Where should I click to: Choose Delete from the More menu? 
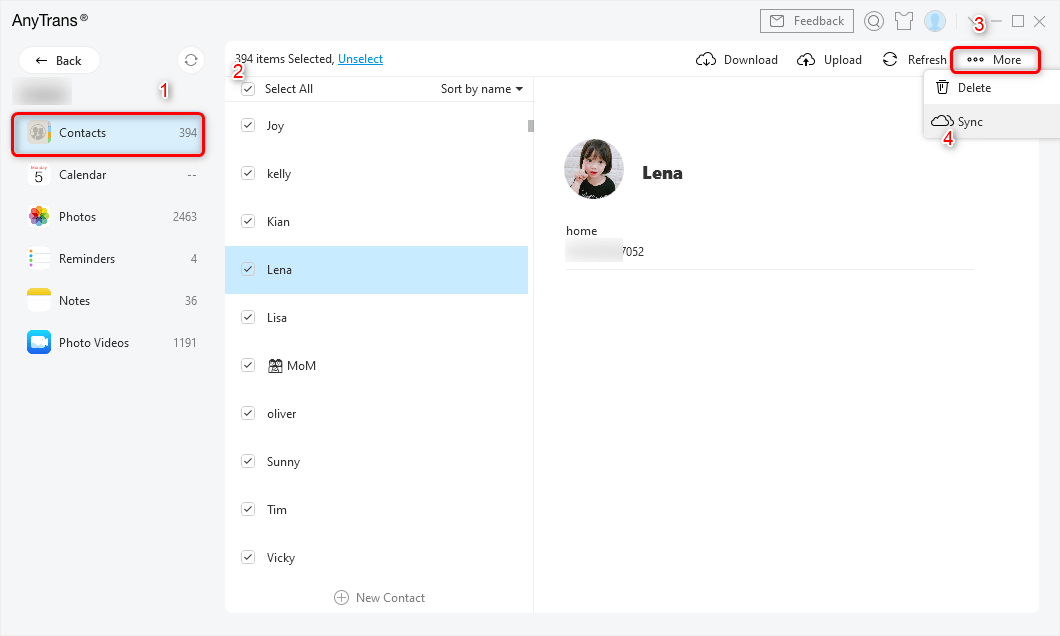[x=991, y=87]
